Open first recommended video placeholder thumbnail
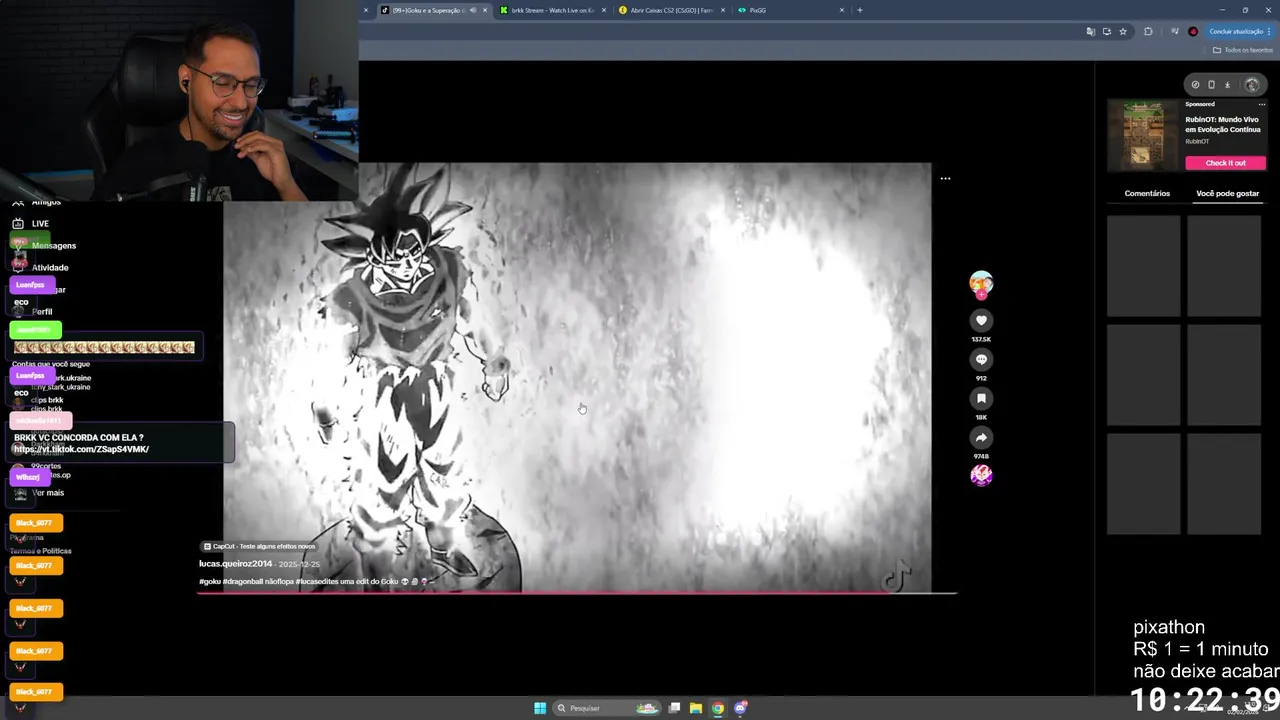The width and height of the screenshot is (1280, 720). coord(1144,265)
